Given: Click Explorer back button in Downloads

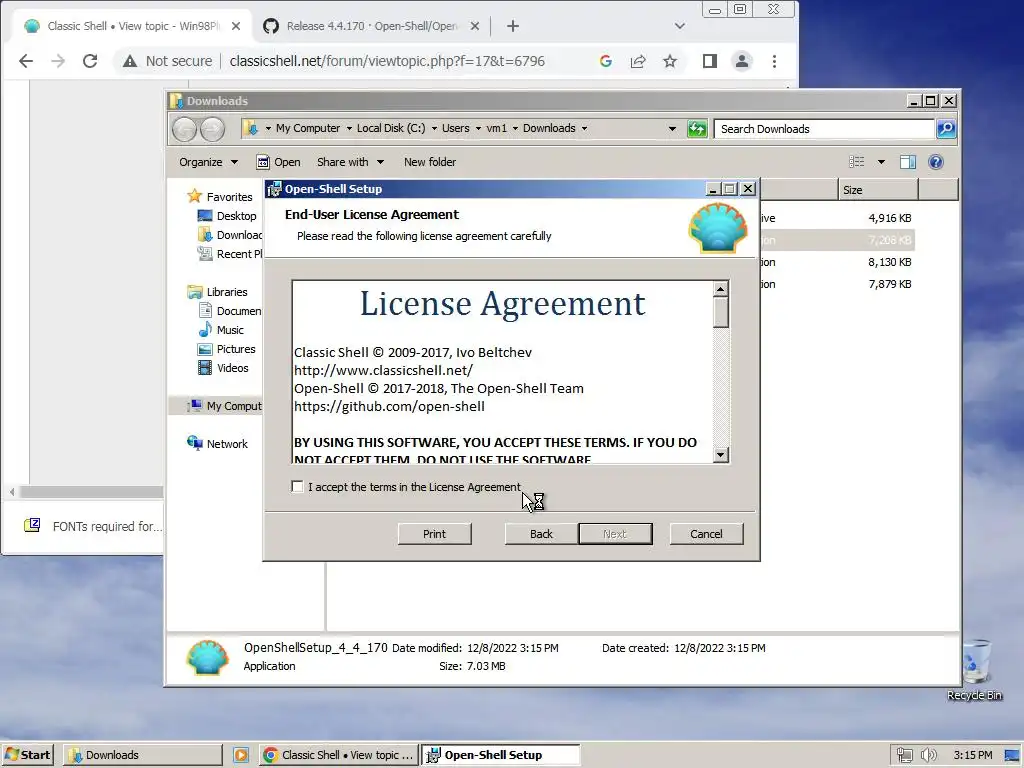Looking at the screenshot, I should [x=185, y=129].
